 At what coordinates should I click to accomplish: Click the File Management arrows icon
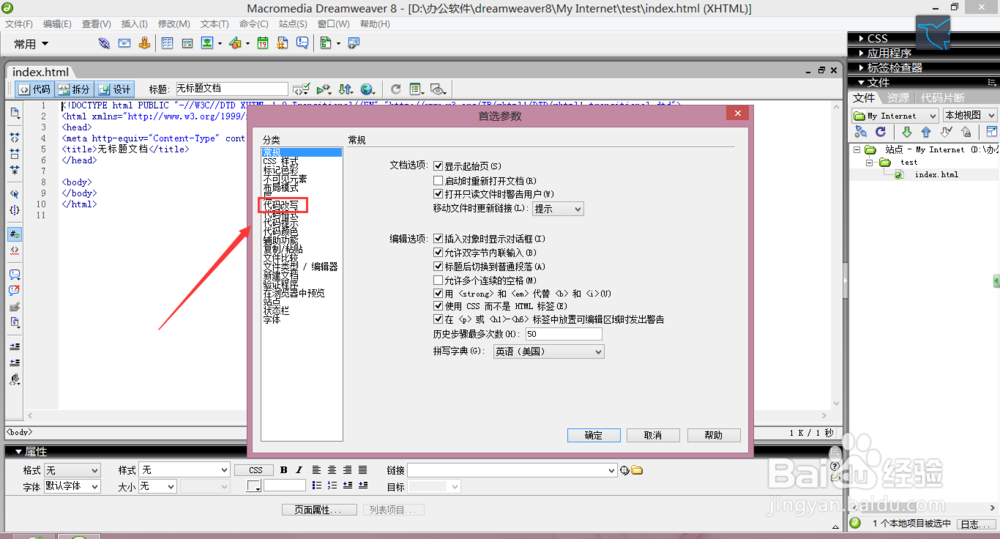pyautogui.click(x=345, y=89)
